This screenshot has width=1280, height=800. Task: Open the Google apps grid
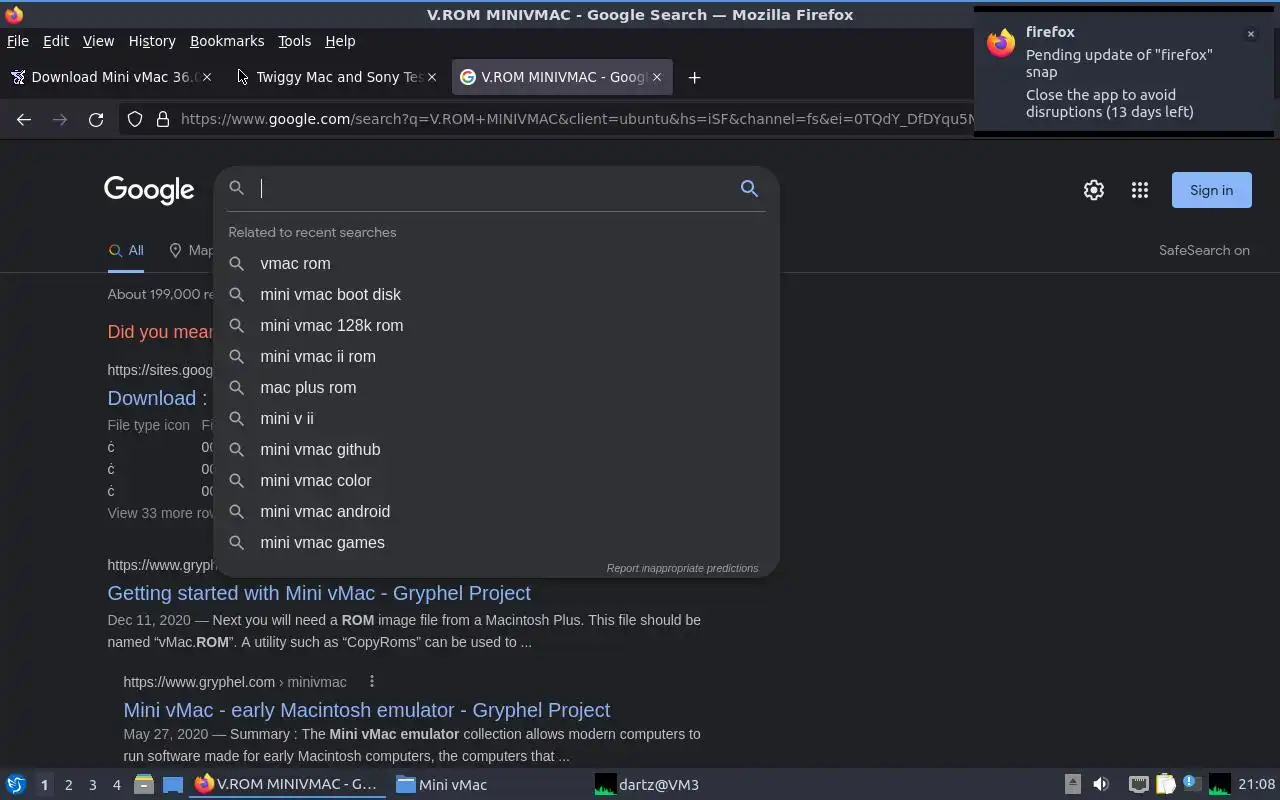click(x=1140, y=190)
